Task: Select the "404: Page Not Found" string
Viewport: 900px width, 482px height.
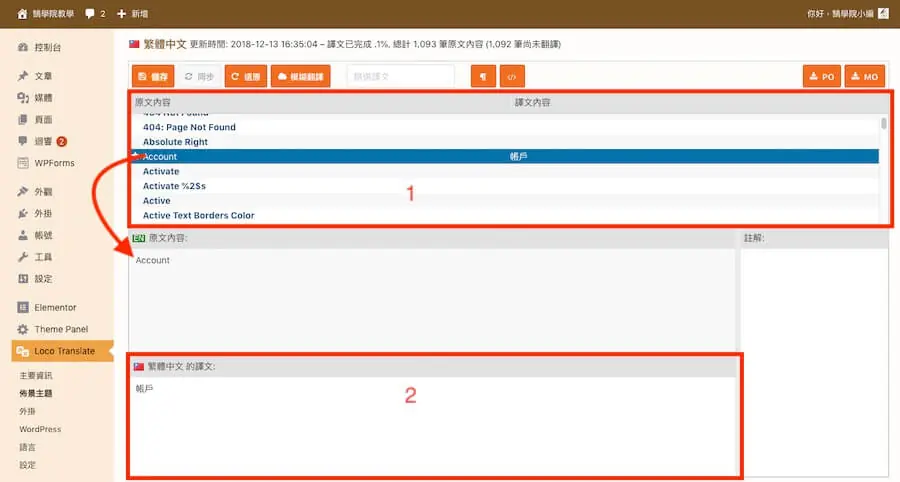Action: pyautogui.click(x=505, y=127)
